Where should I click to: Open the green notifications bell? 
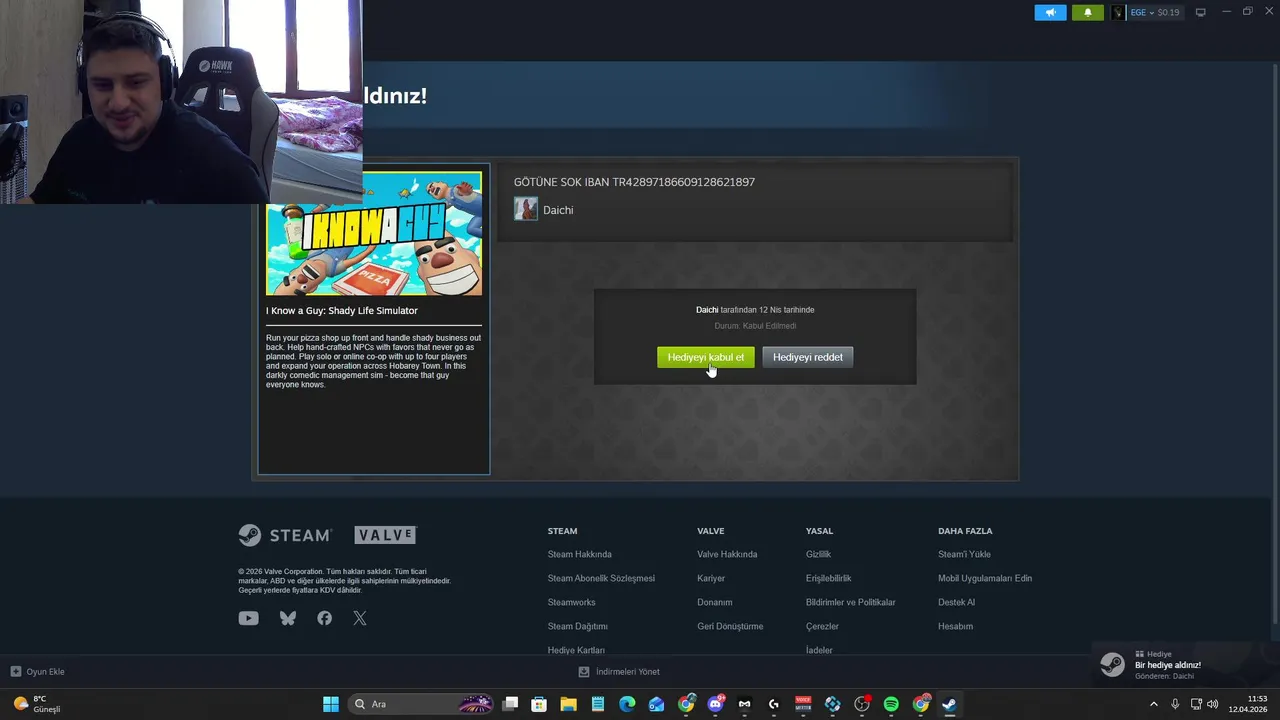click(x=1088, y=12)
